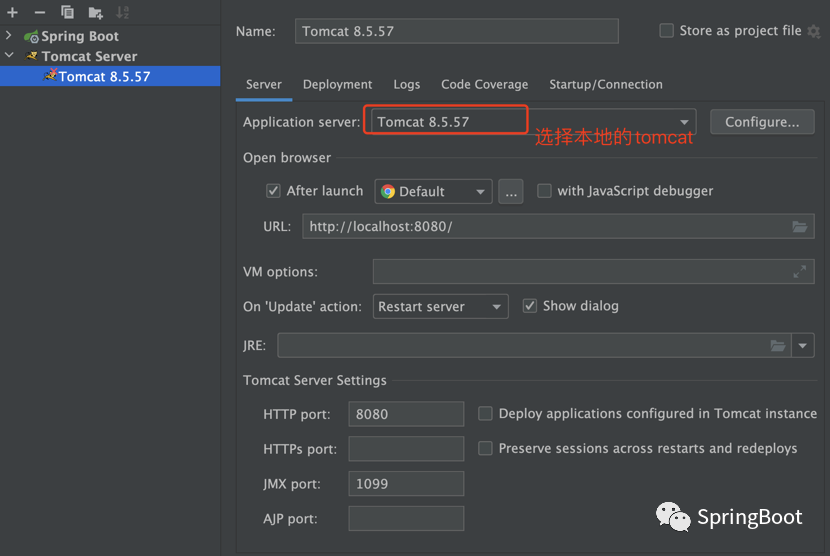Open the Code Coverage tab
The width and height of the screenshot is (830, 556).
[x=484, y=85]
